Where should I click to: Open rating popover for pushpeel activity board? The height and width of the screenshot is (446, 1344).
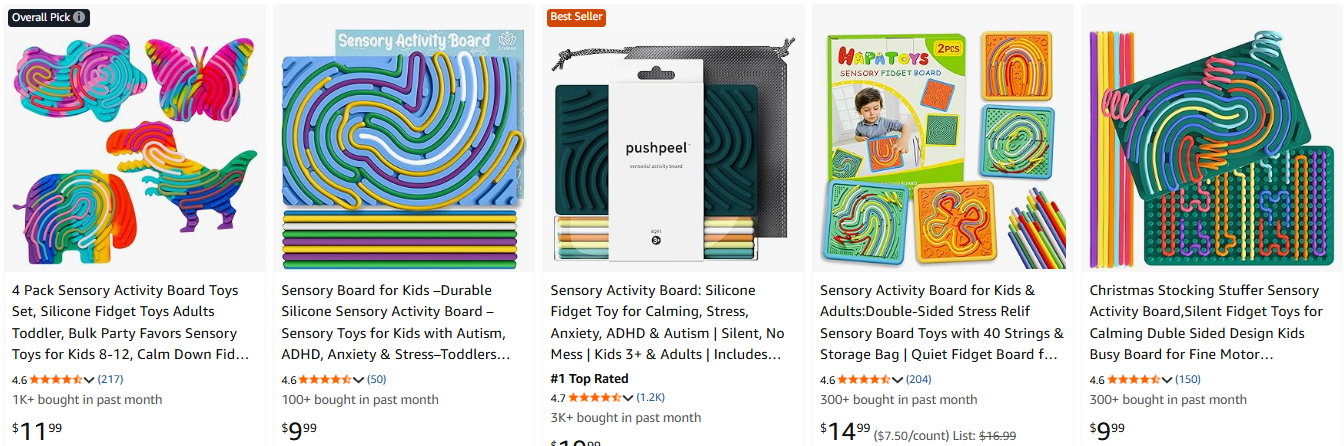628,398
